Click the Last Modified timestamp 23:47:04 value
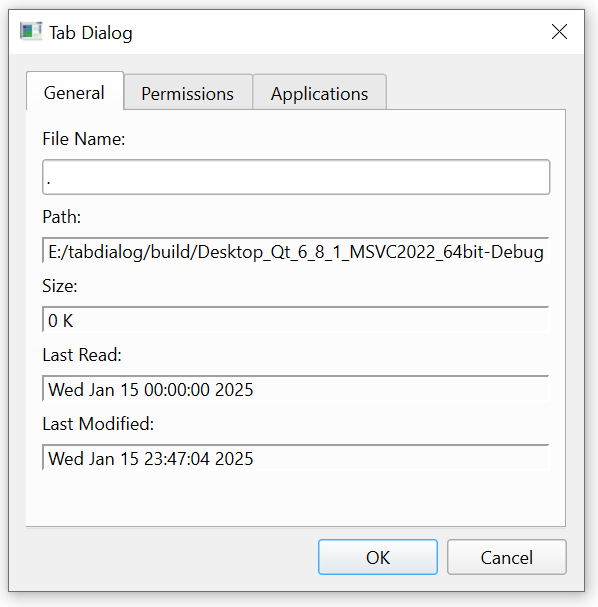The height and width of the screenshot is (607, 598). [296, 458]
